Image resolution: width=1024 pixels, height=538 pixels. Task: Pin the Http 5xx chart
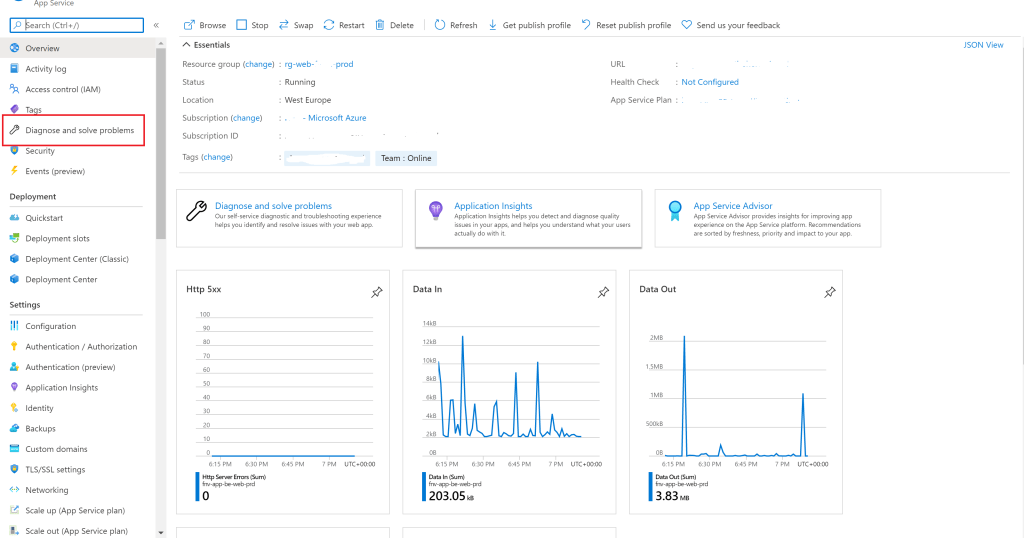click(x=377, y=292)
